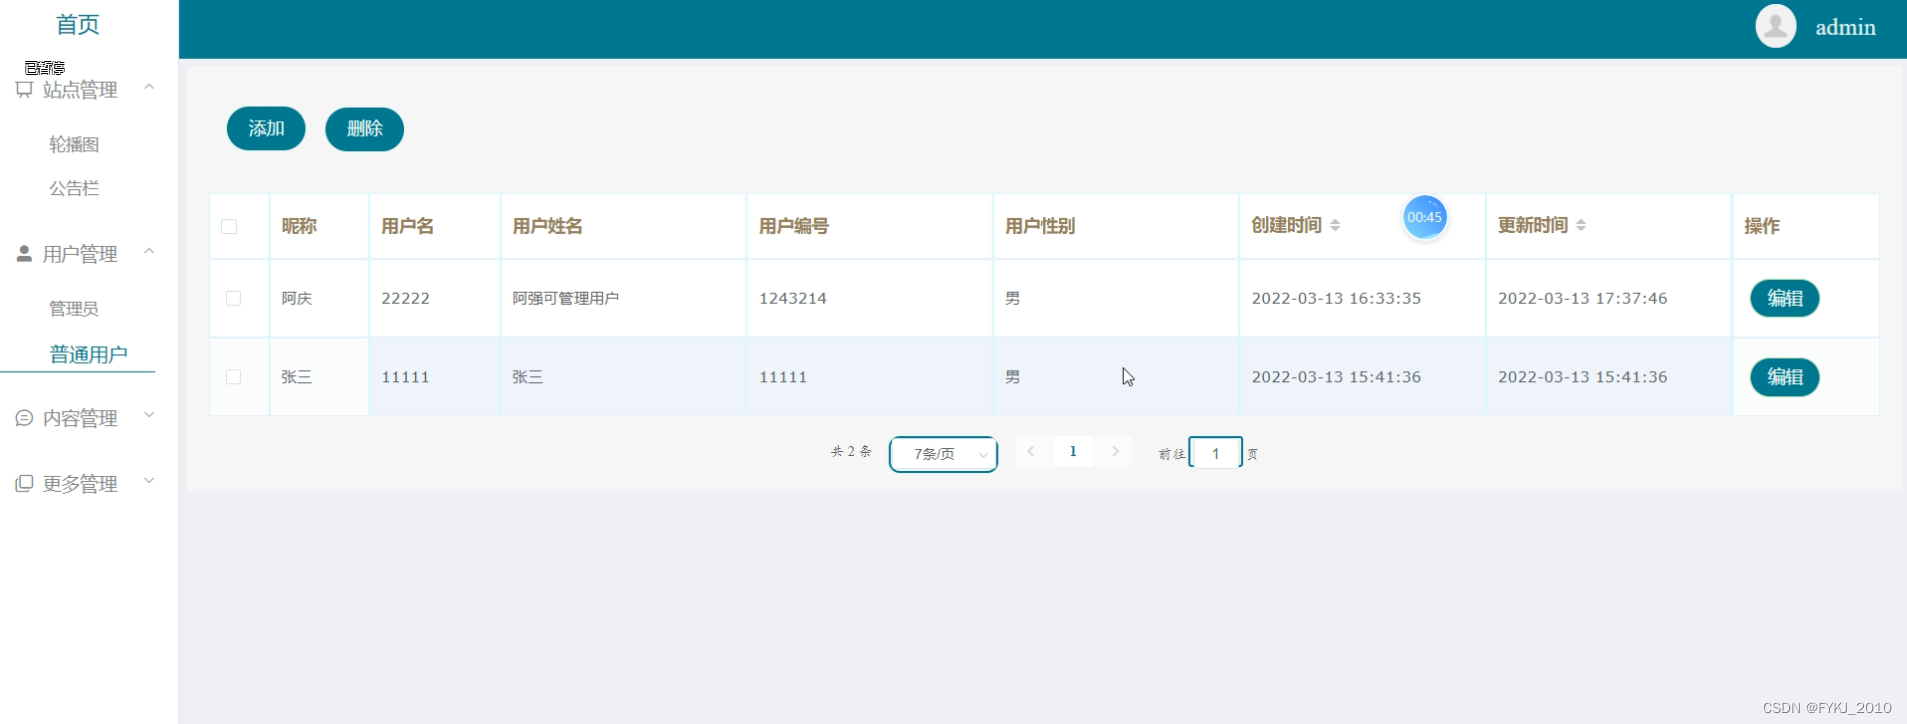The width and height of the screenshot is (1907, 724).
Task: Click the 男 gender cell in 张三 row
Action: pos(1012,377)
